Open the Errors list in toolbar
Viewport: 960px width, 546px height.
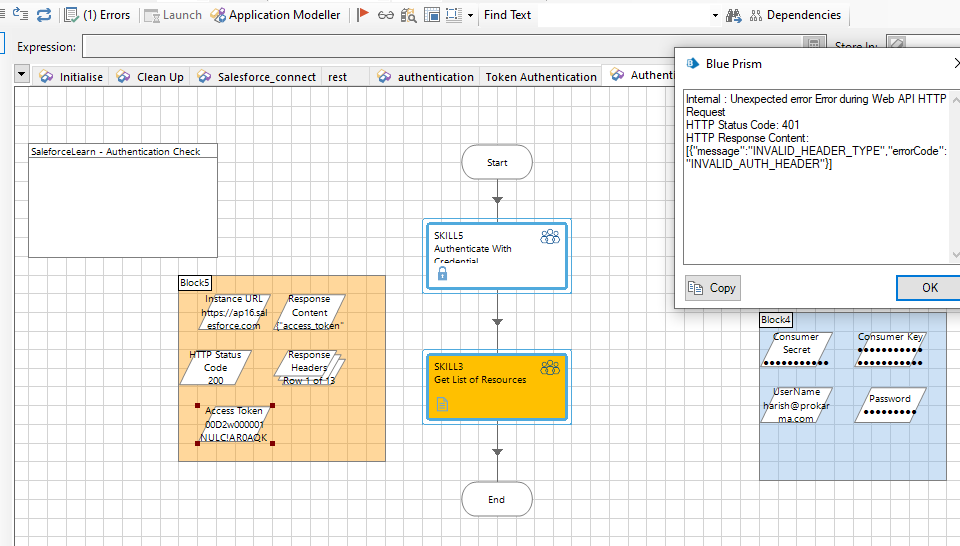click(x=97, y=15)
